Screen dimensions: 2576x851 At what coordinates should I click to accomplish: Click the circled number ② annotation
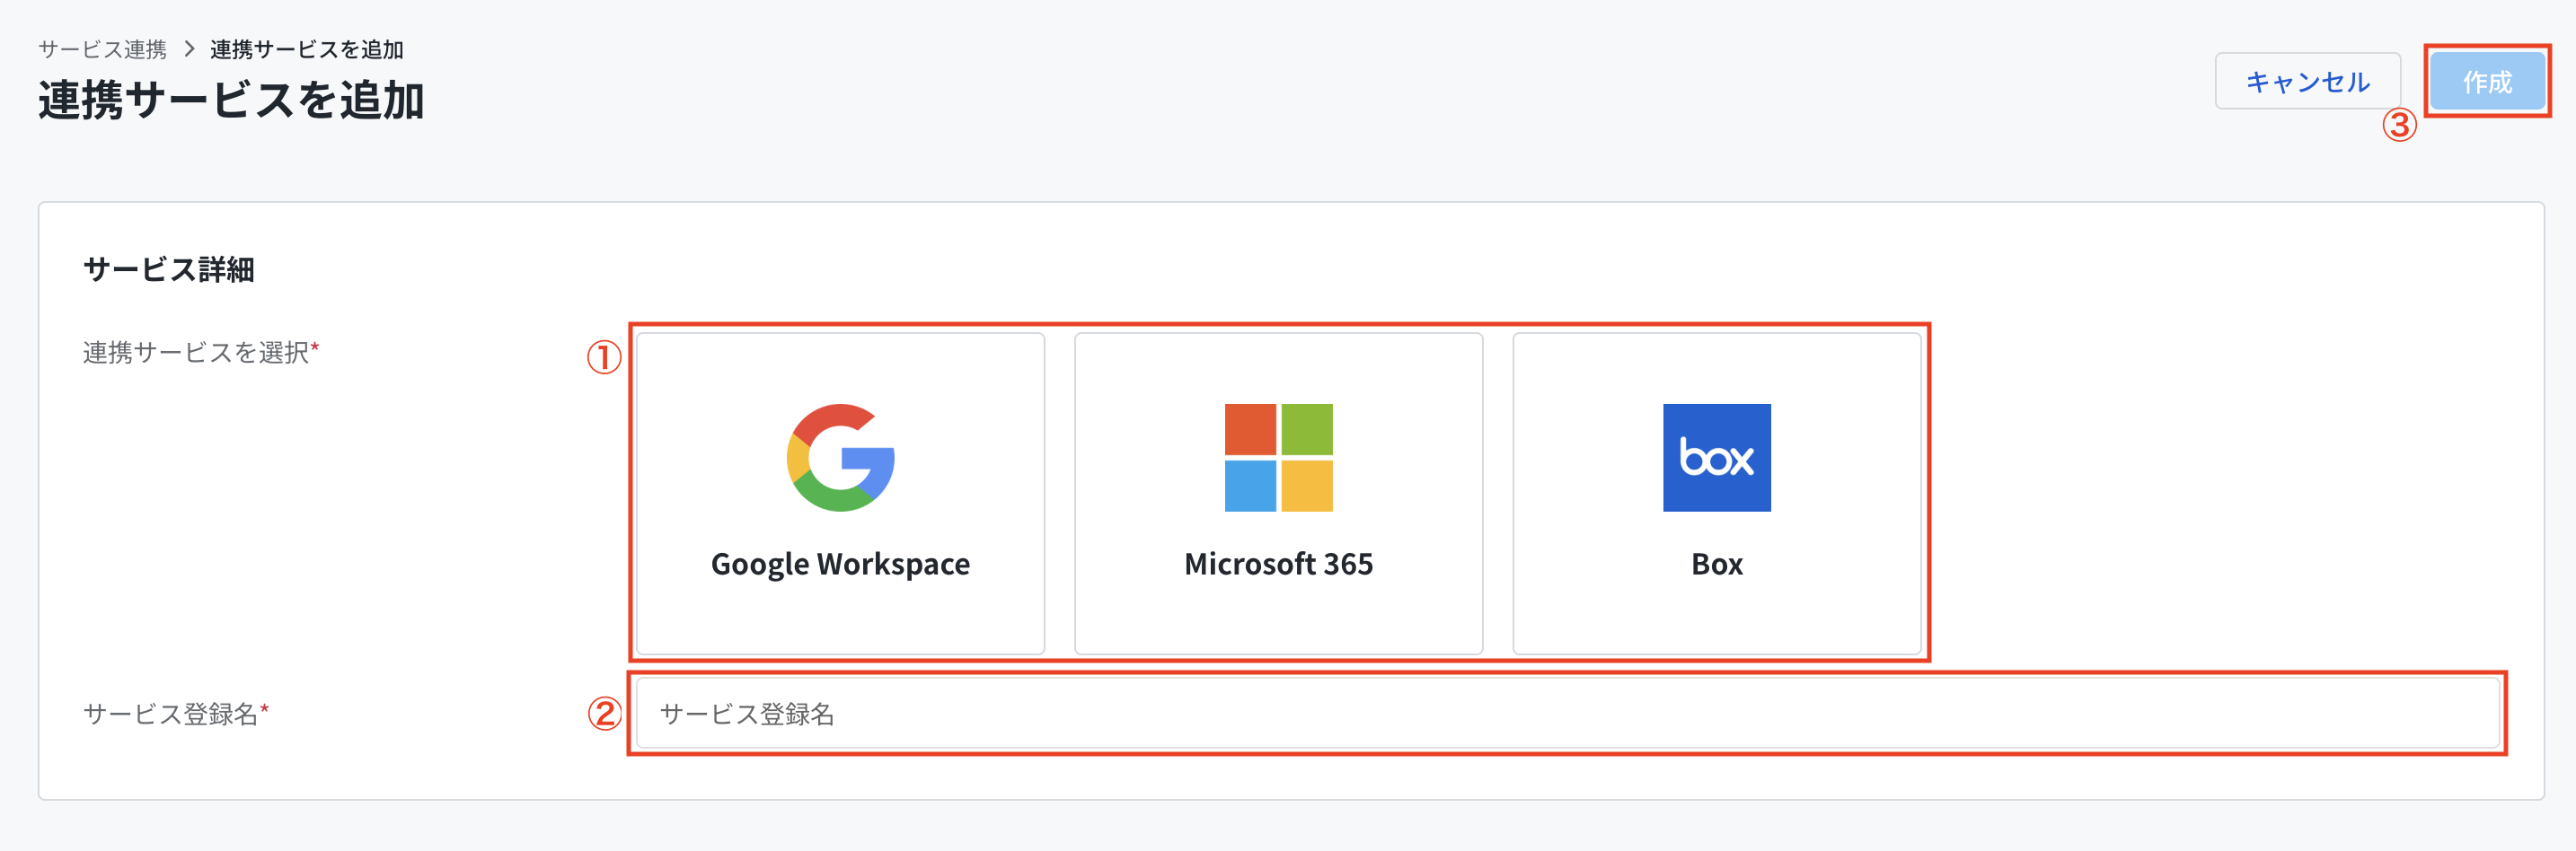pyautogui.click(x=605, y=713)
